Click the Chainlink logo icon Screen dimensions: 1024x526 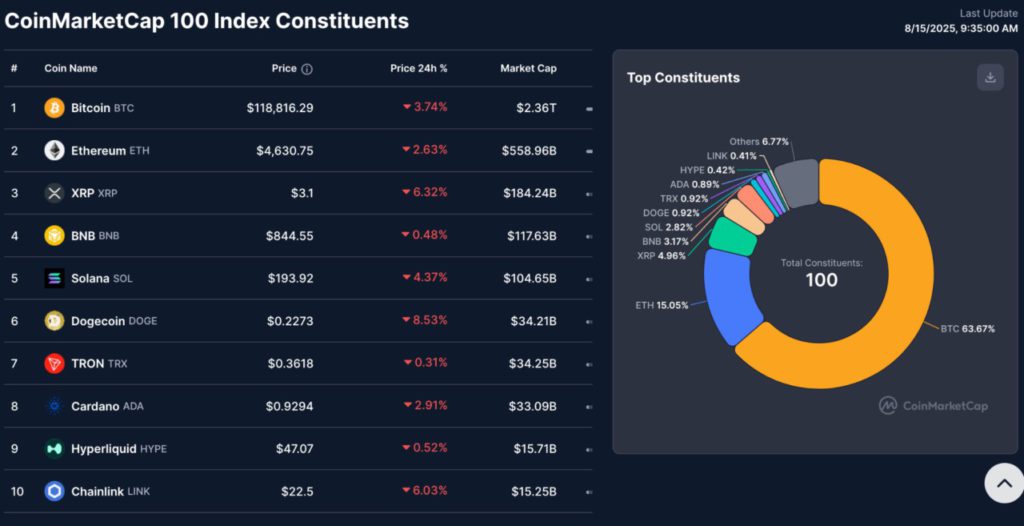[54, 491]
